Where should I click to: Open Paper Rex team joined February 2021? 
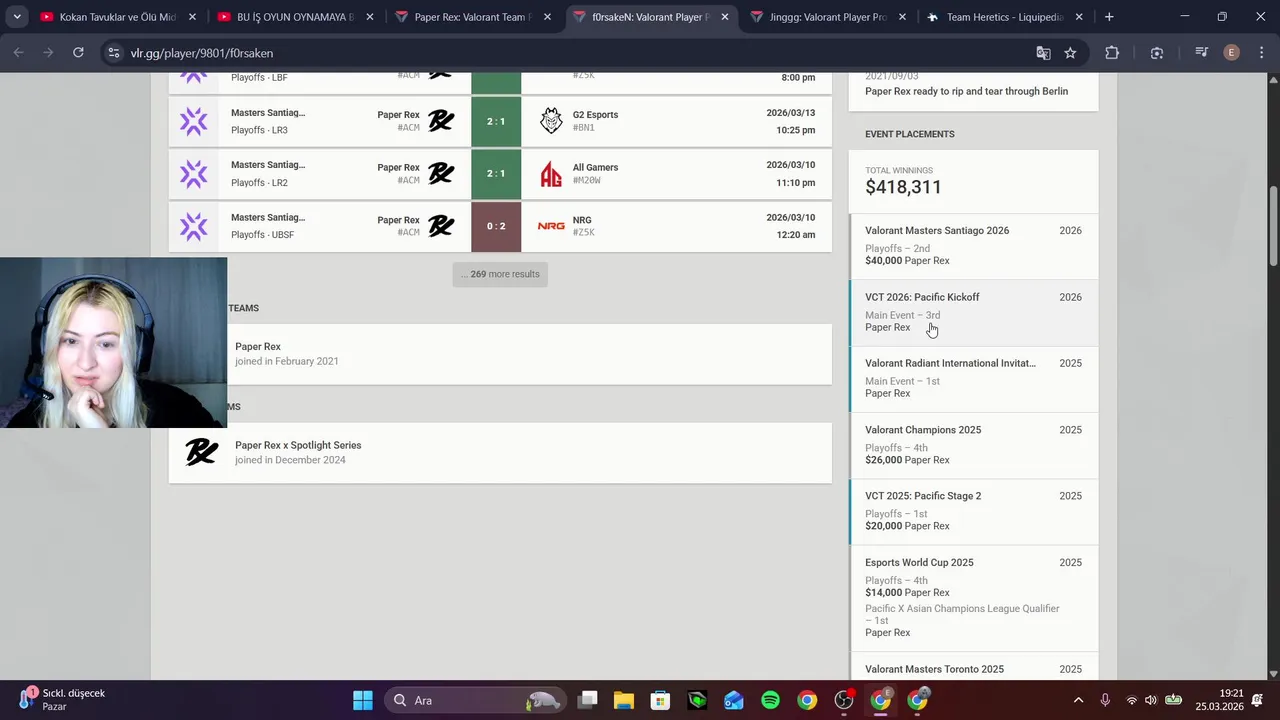coord(500,354)
